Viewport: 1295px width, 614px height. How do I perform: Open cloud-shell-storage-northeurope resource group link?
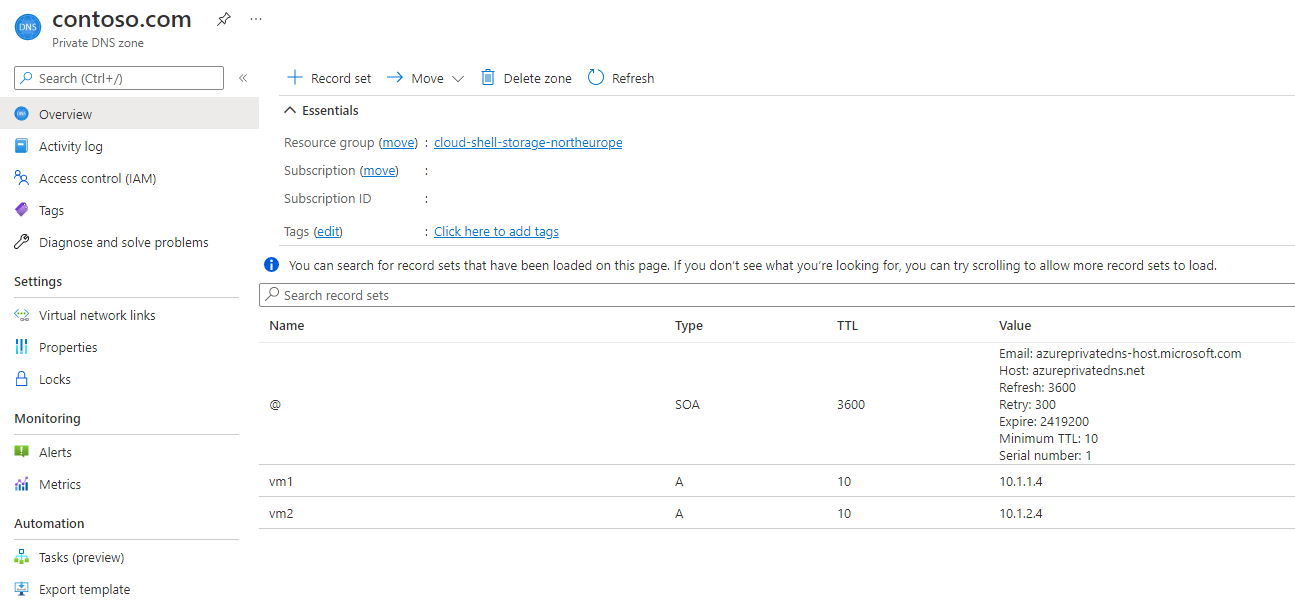click(528, 143)
